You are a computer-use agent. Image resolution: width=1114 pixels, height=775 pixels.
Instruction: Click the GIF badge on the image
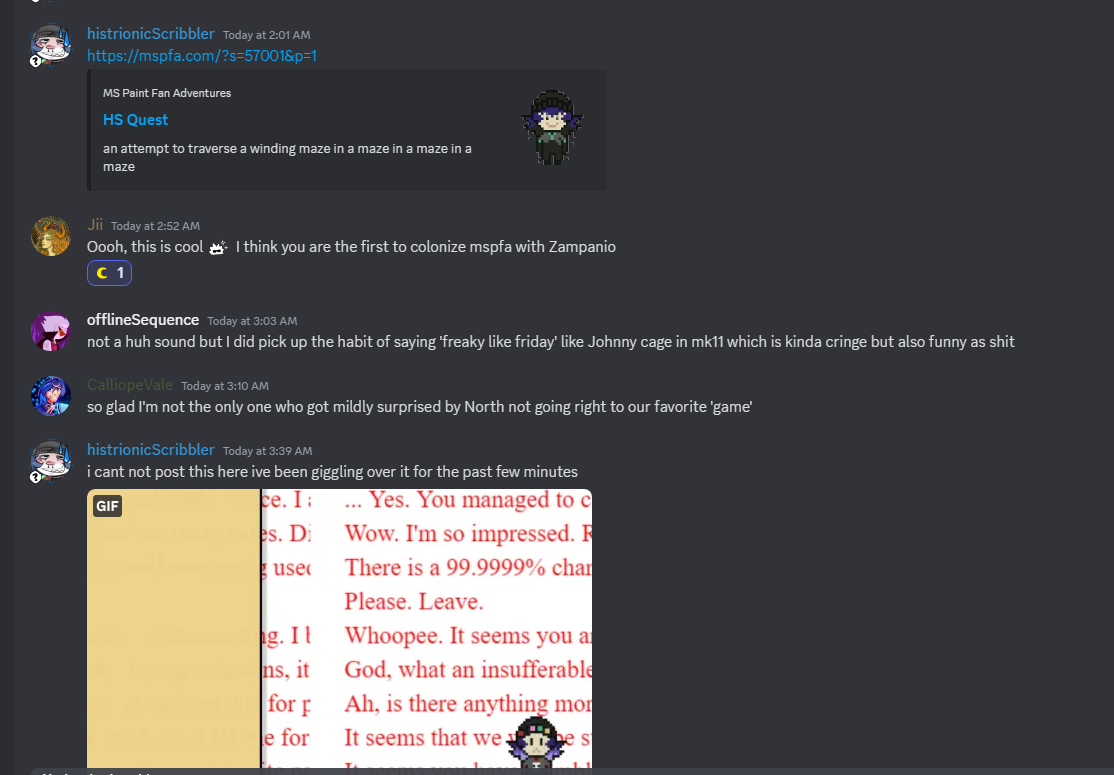tap(107, 506)
